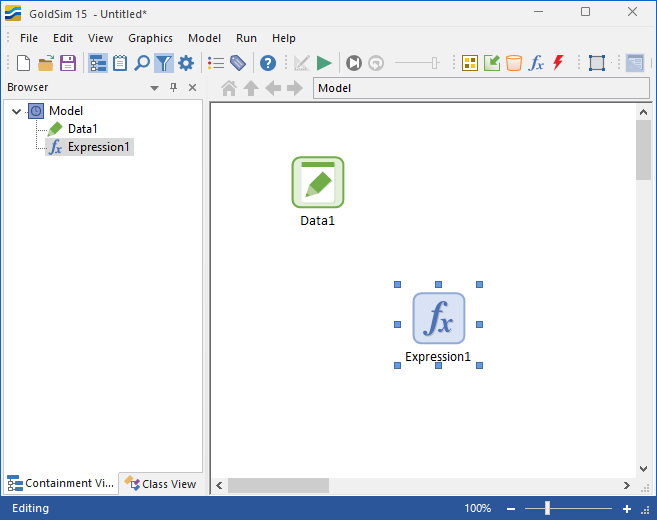Select Data1 in the browser tree
The height and width of the screenshot is (520, 657).
[83, 129]
